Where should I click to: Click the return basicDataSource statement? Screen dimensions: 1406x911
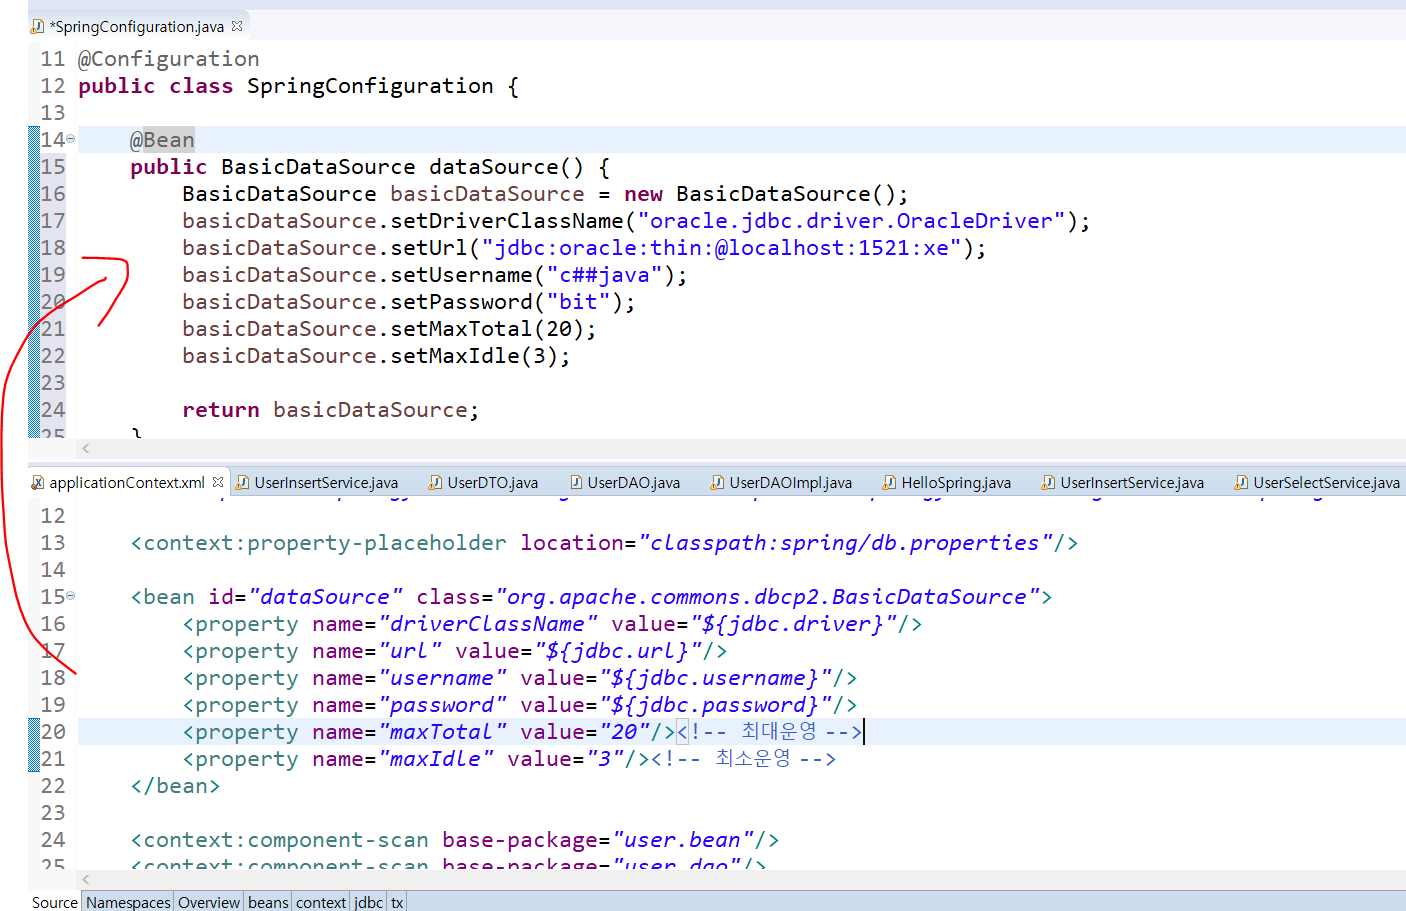(331, 410)
